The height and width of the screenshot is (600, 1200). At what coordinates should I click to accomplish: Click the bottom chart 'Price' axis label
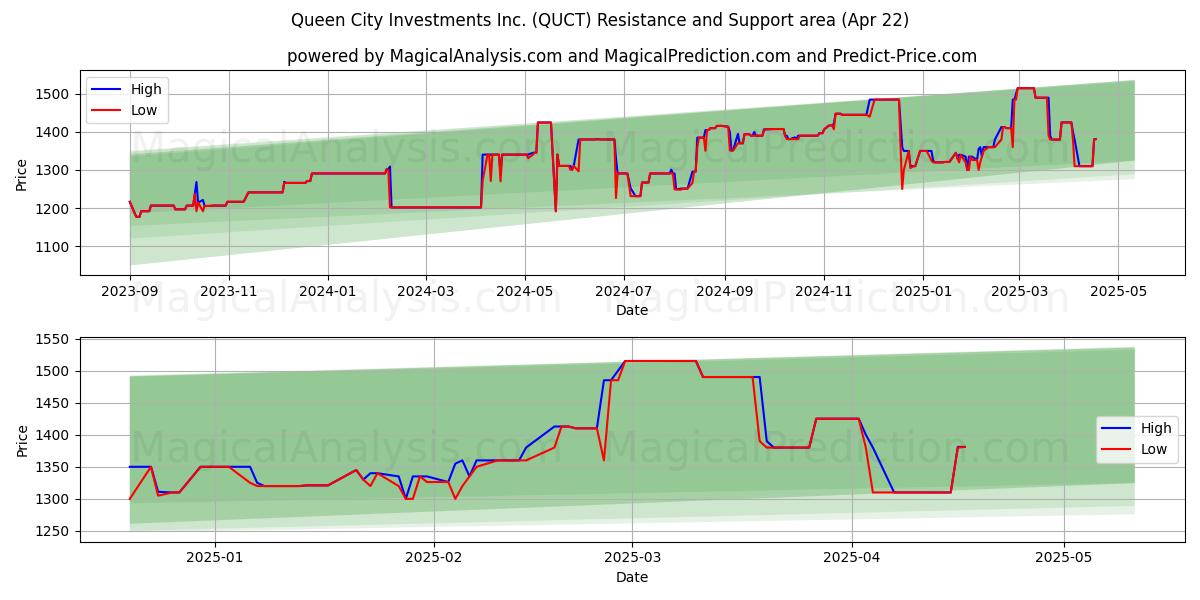click(x=22, y=440)
